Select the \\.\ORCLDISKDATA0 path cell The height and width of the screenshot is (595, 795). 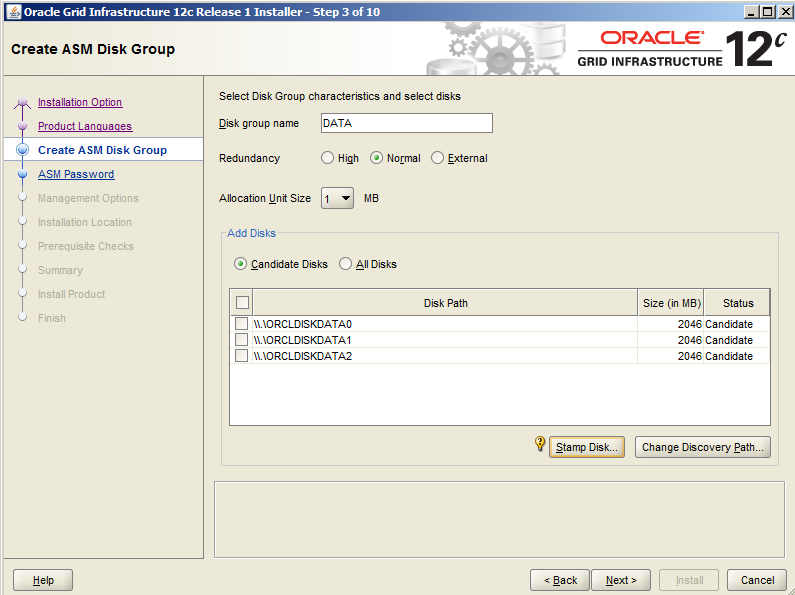(x=445, y=324)
